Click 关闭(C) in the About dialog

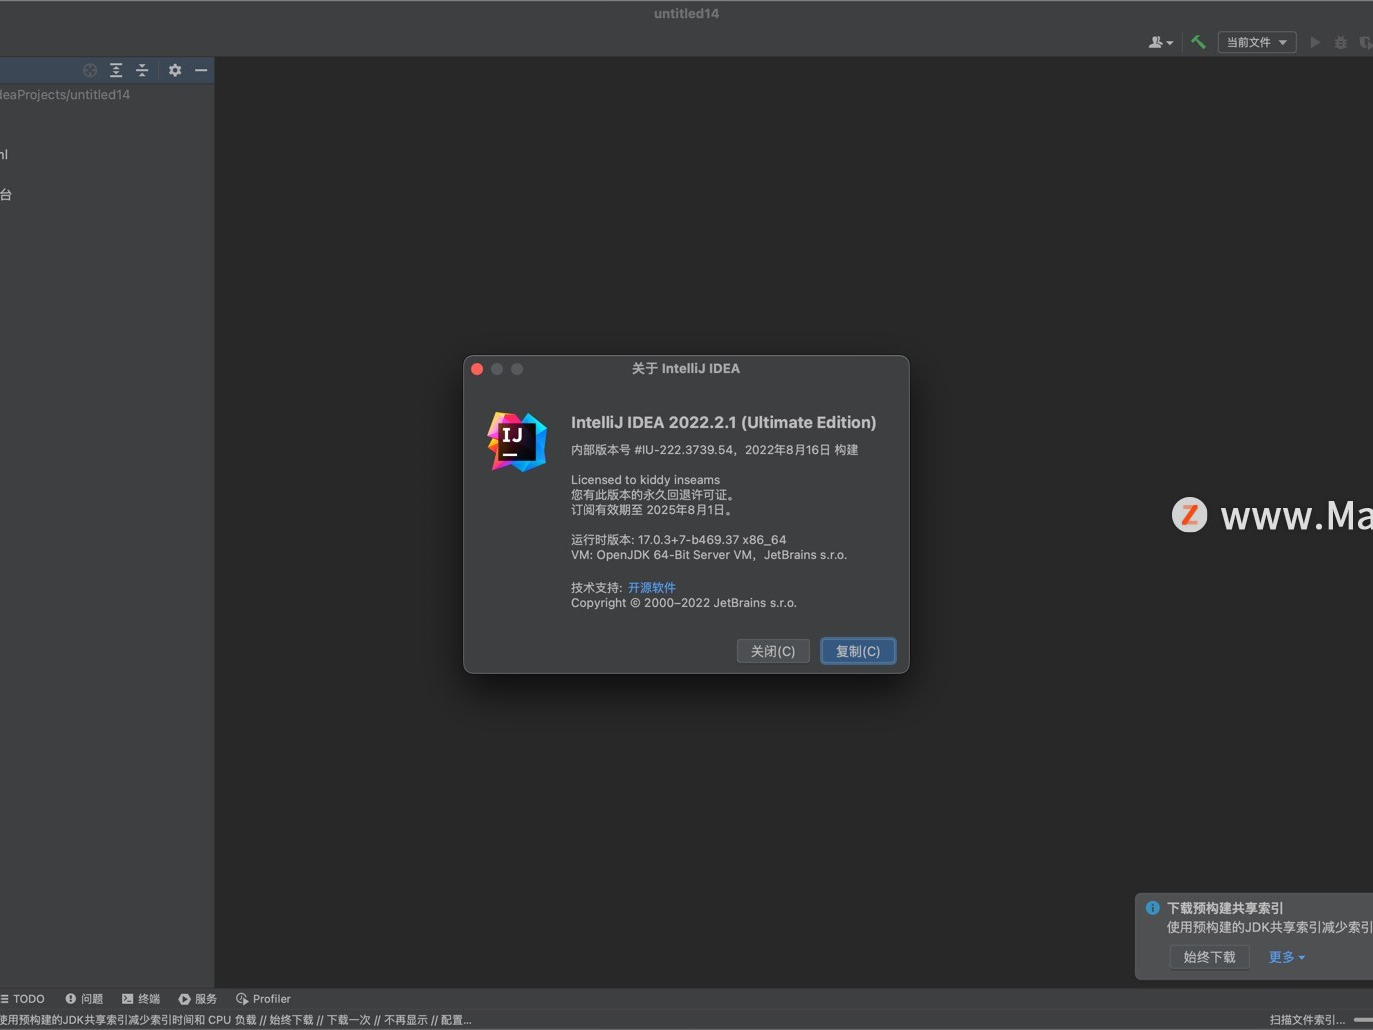point(772,651)
